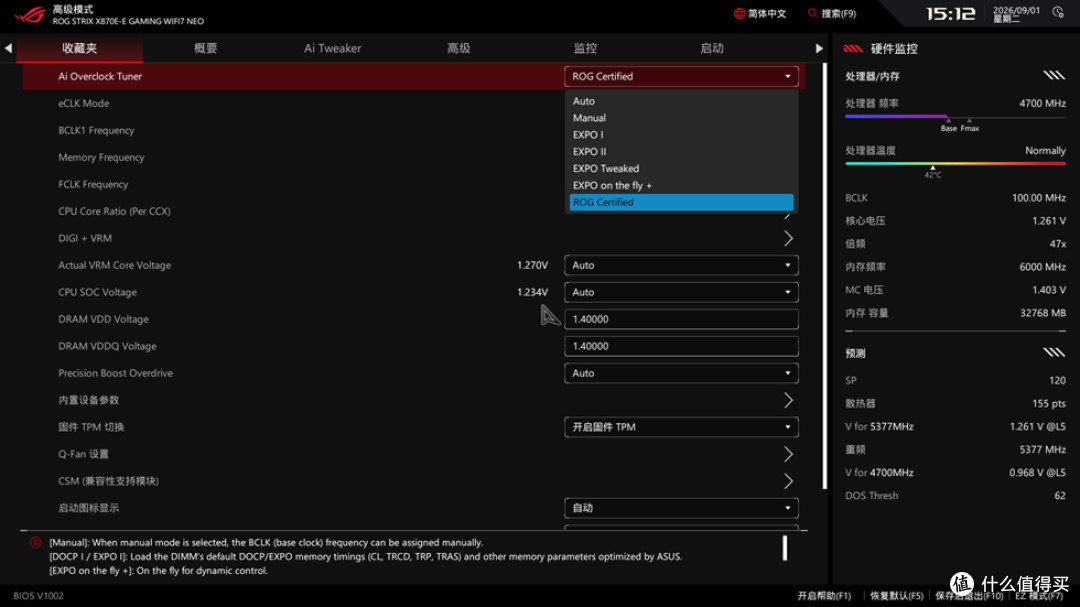Click 保存并退出(F10) button
Viewport: 1080px width, 607px height.
click(x=968, y=596)
